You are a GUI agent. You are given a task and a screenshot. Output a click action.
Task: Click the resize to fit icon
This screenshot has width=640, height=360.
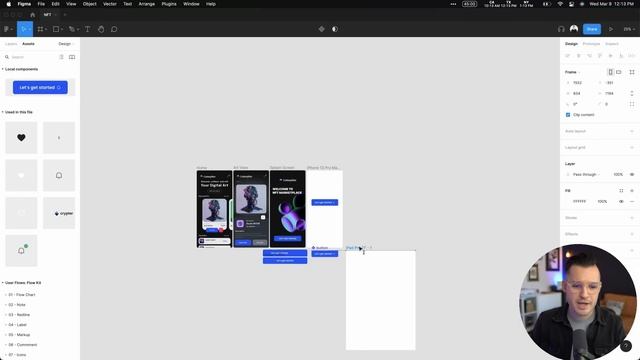[632, 72]
